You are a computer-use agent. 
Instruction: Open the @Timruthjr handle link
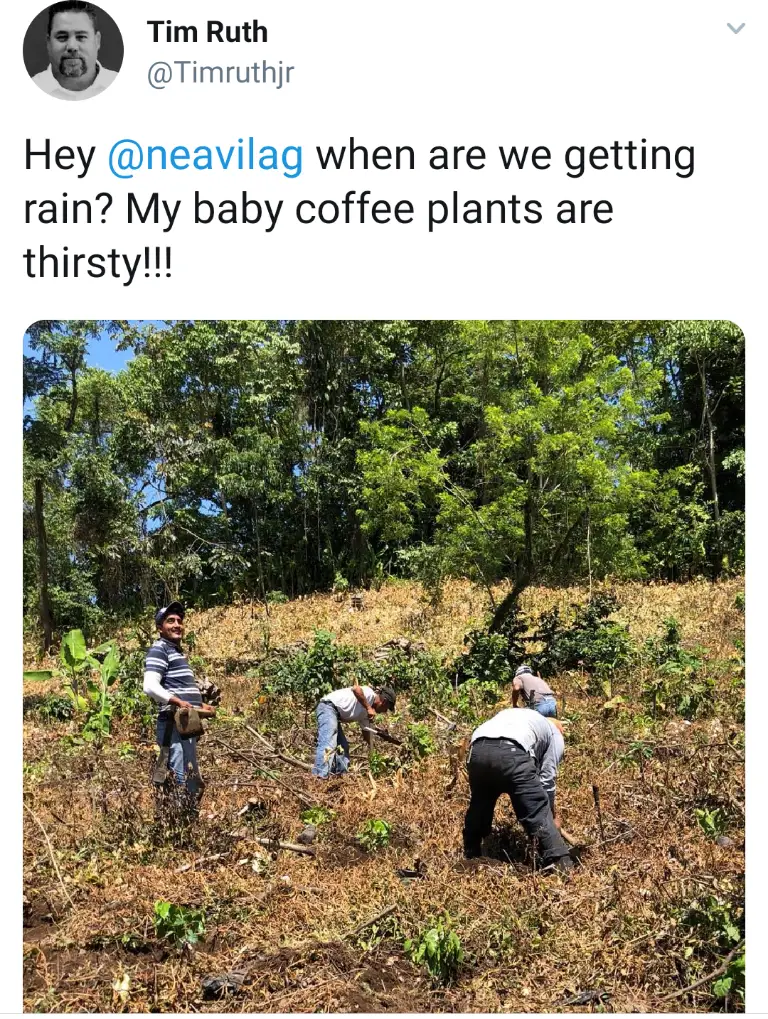[220, 73]
